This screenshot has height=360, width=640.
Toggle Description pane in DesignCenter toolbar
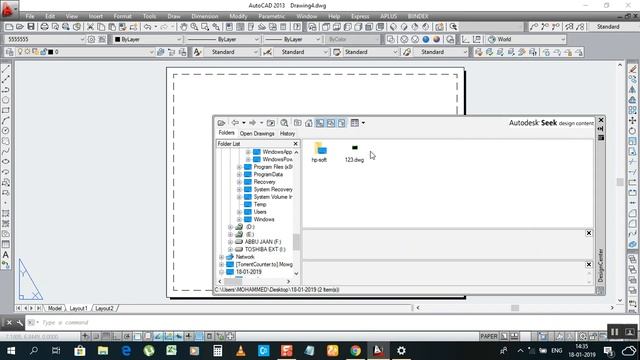coord(342,123)
